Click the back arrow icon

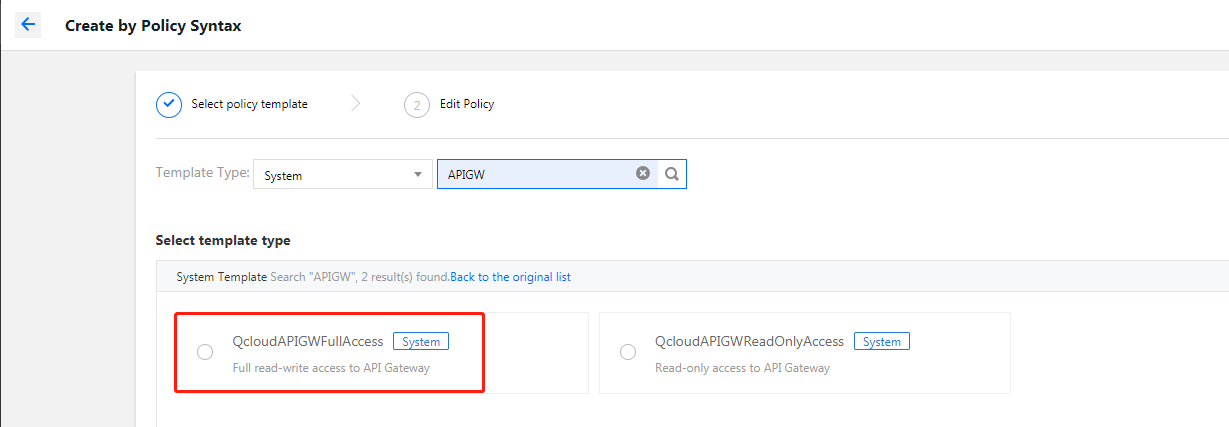[x=28, y=25]
